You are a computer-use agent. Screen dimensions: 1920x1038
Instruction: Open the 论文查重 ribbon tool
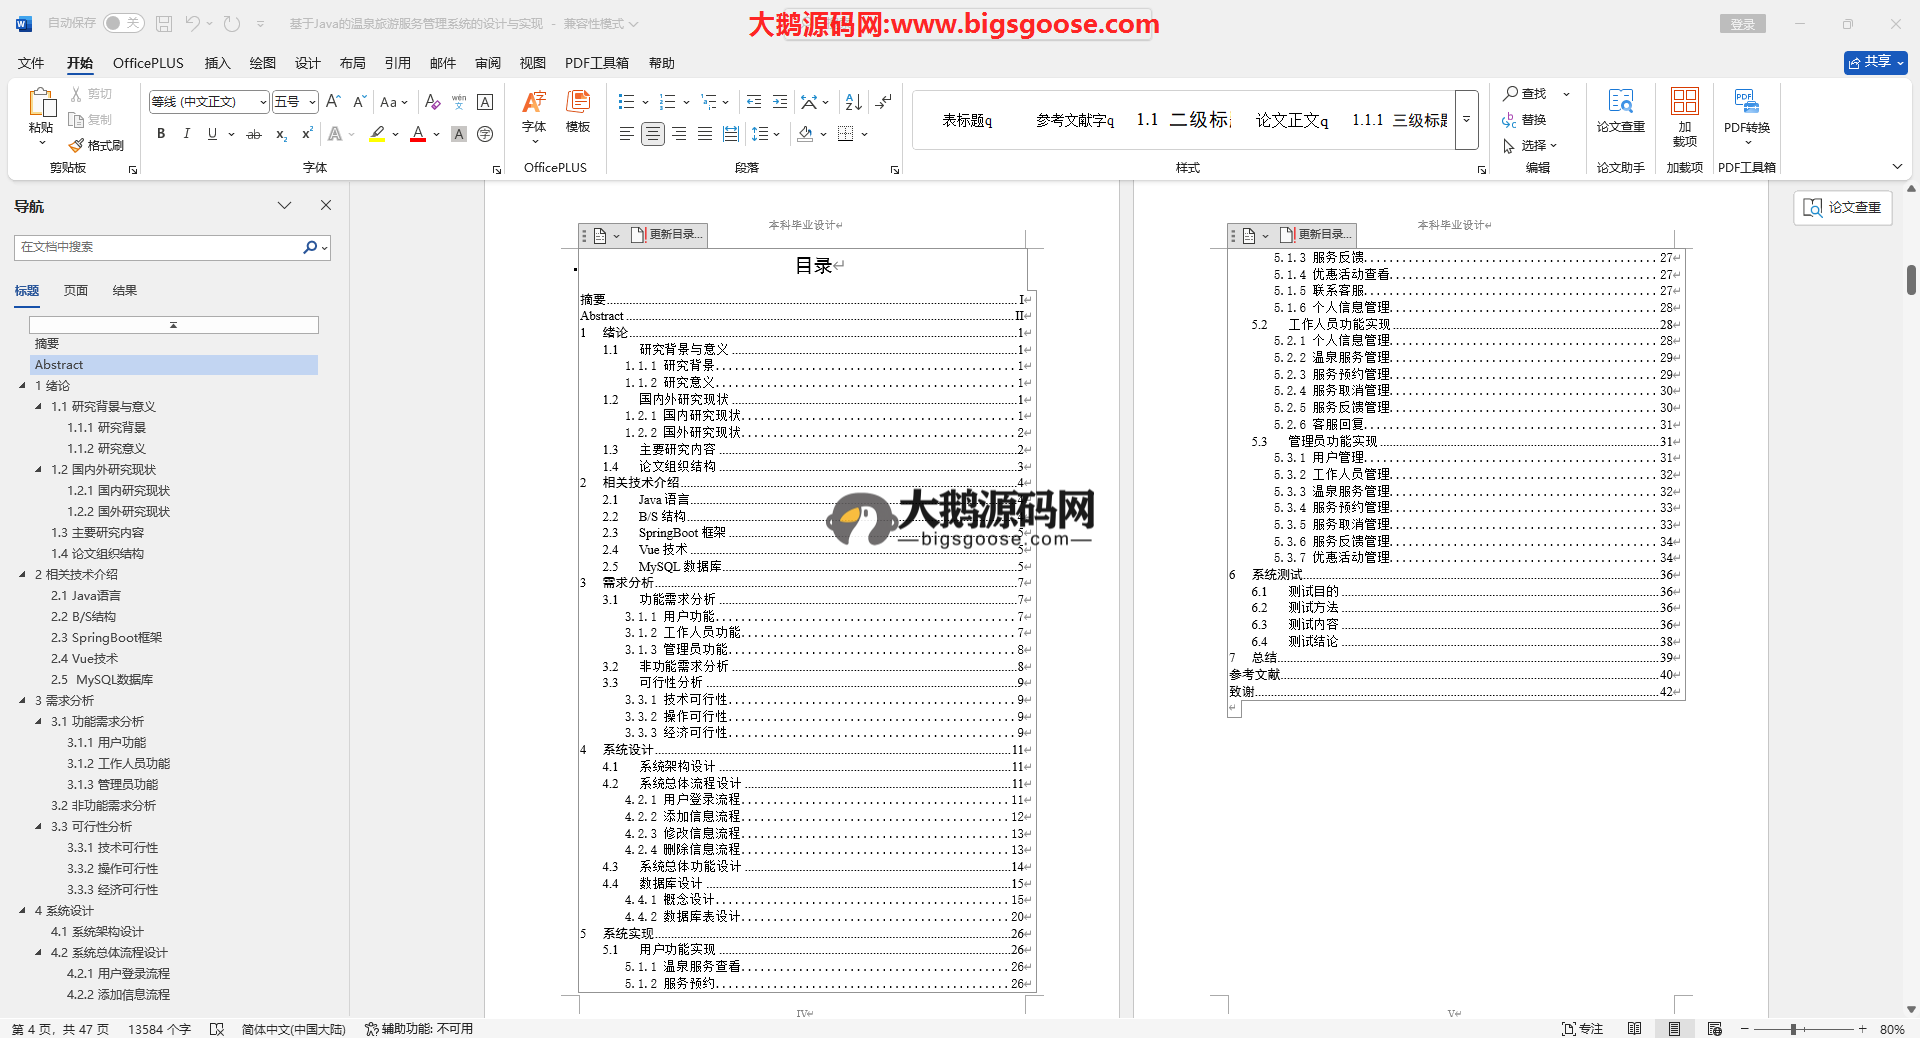click(x=1620, y=111)
